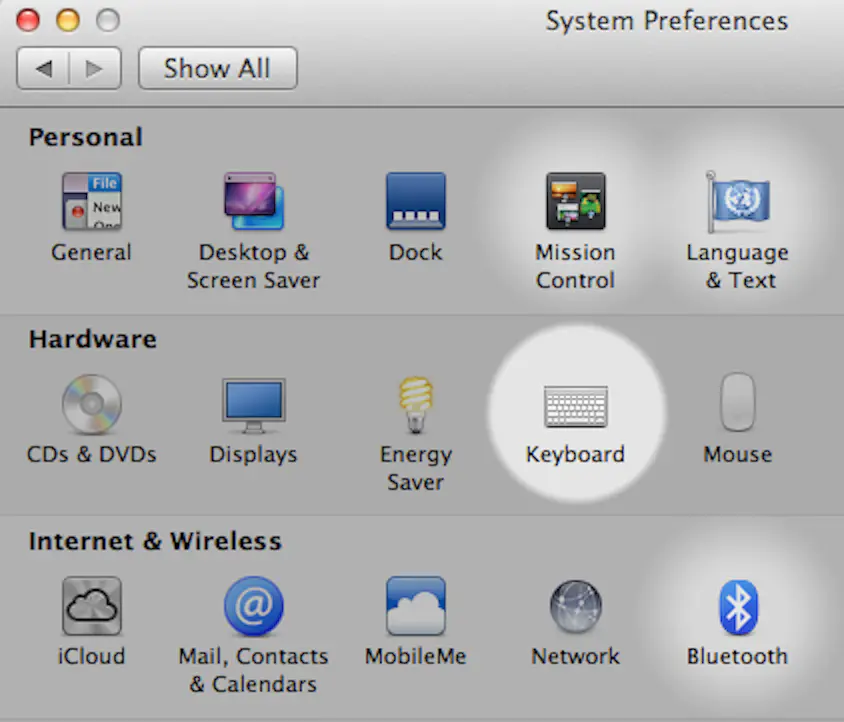Select the Displays icon
Image resolution: width=844 pixels, height=722 pixels.
tap(253, 403)
